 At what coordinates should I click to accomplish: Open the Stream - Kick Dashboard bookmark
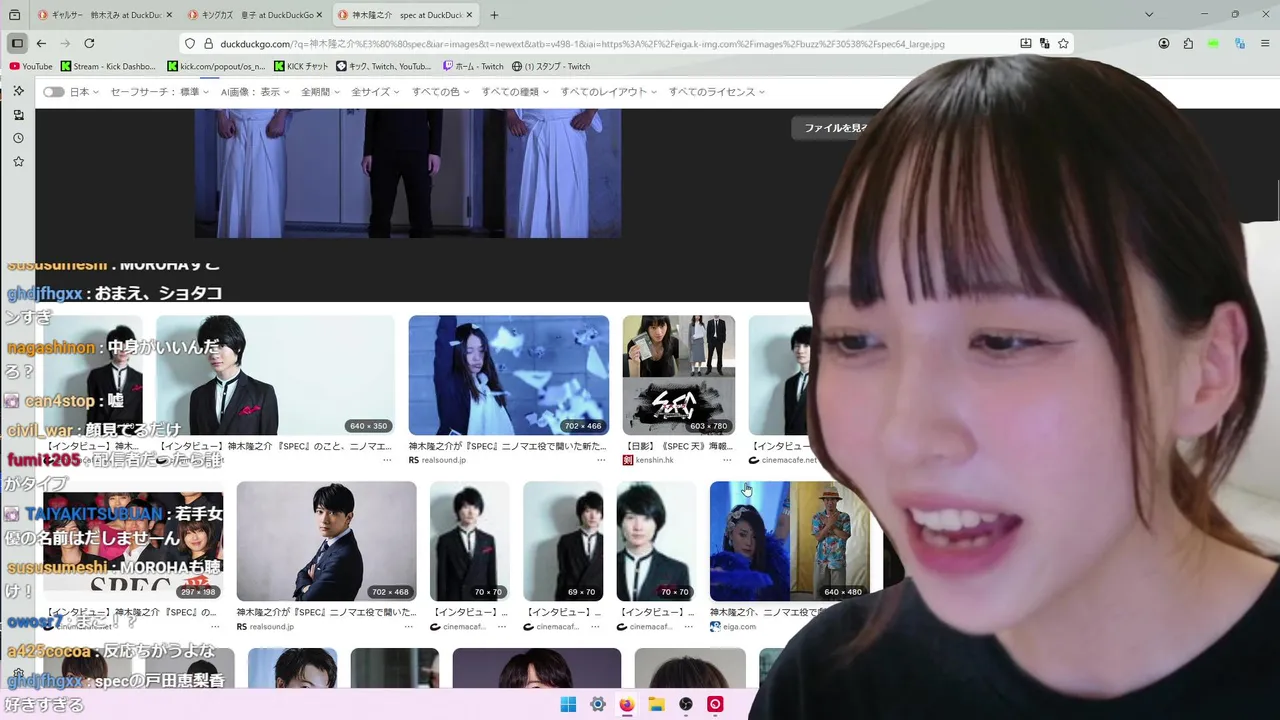click(108, 66)
